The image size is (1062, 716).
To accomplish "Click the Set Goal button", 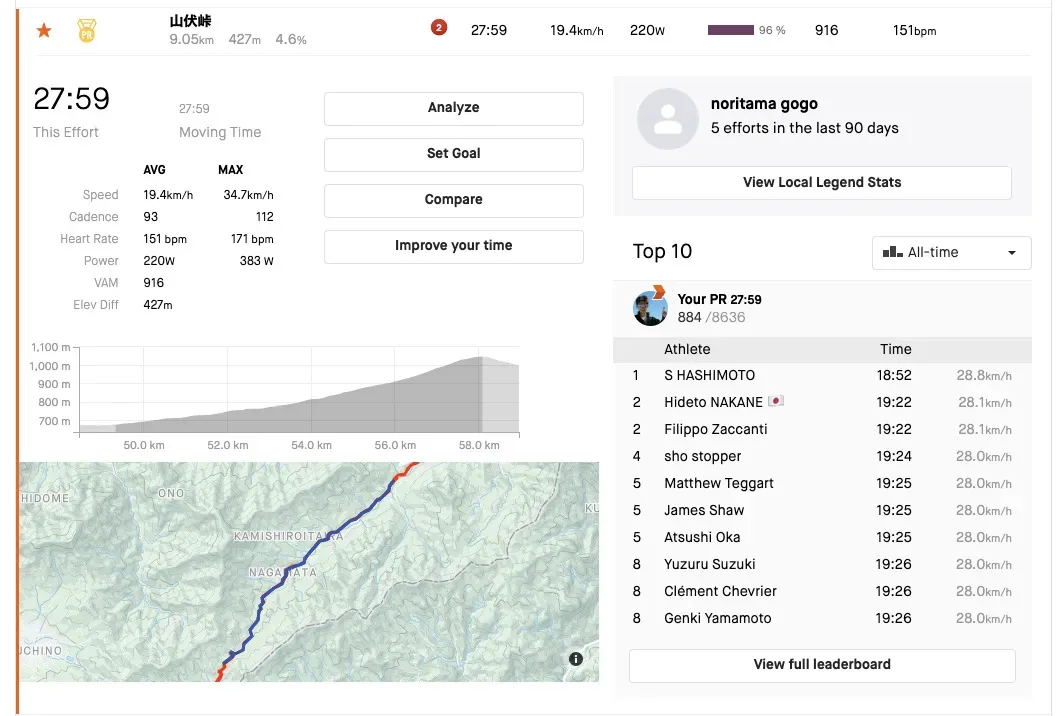I will click(453, 154).
